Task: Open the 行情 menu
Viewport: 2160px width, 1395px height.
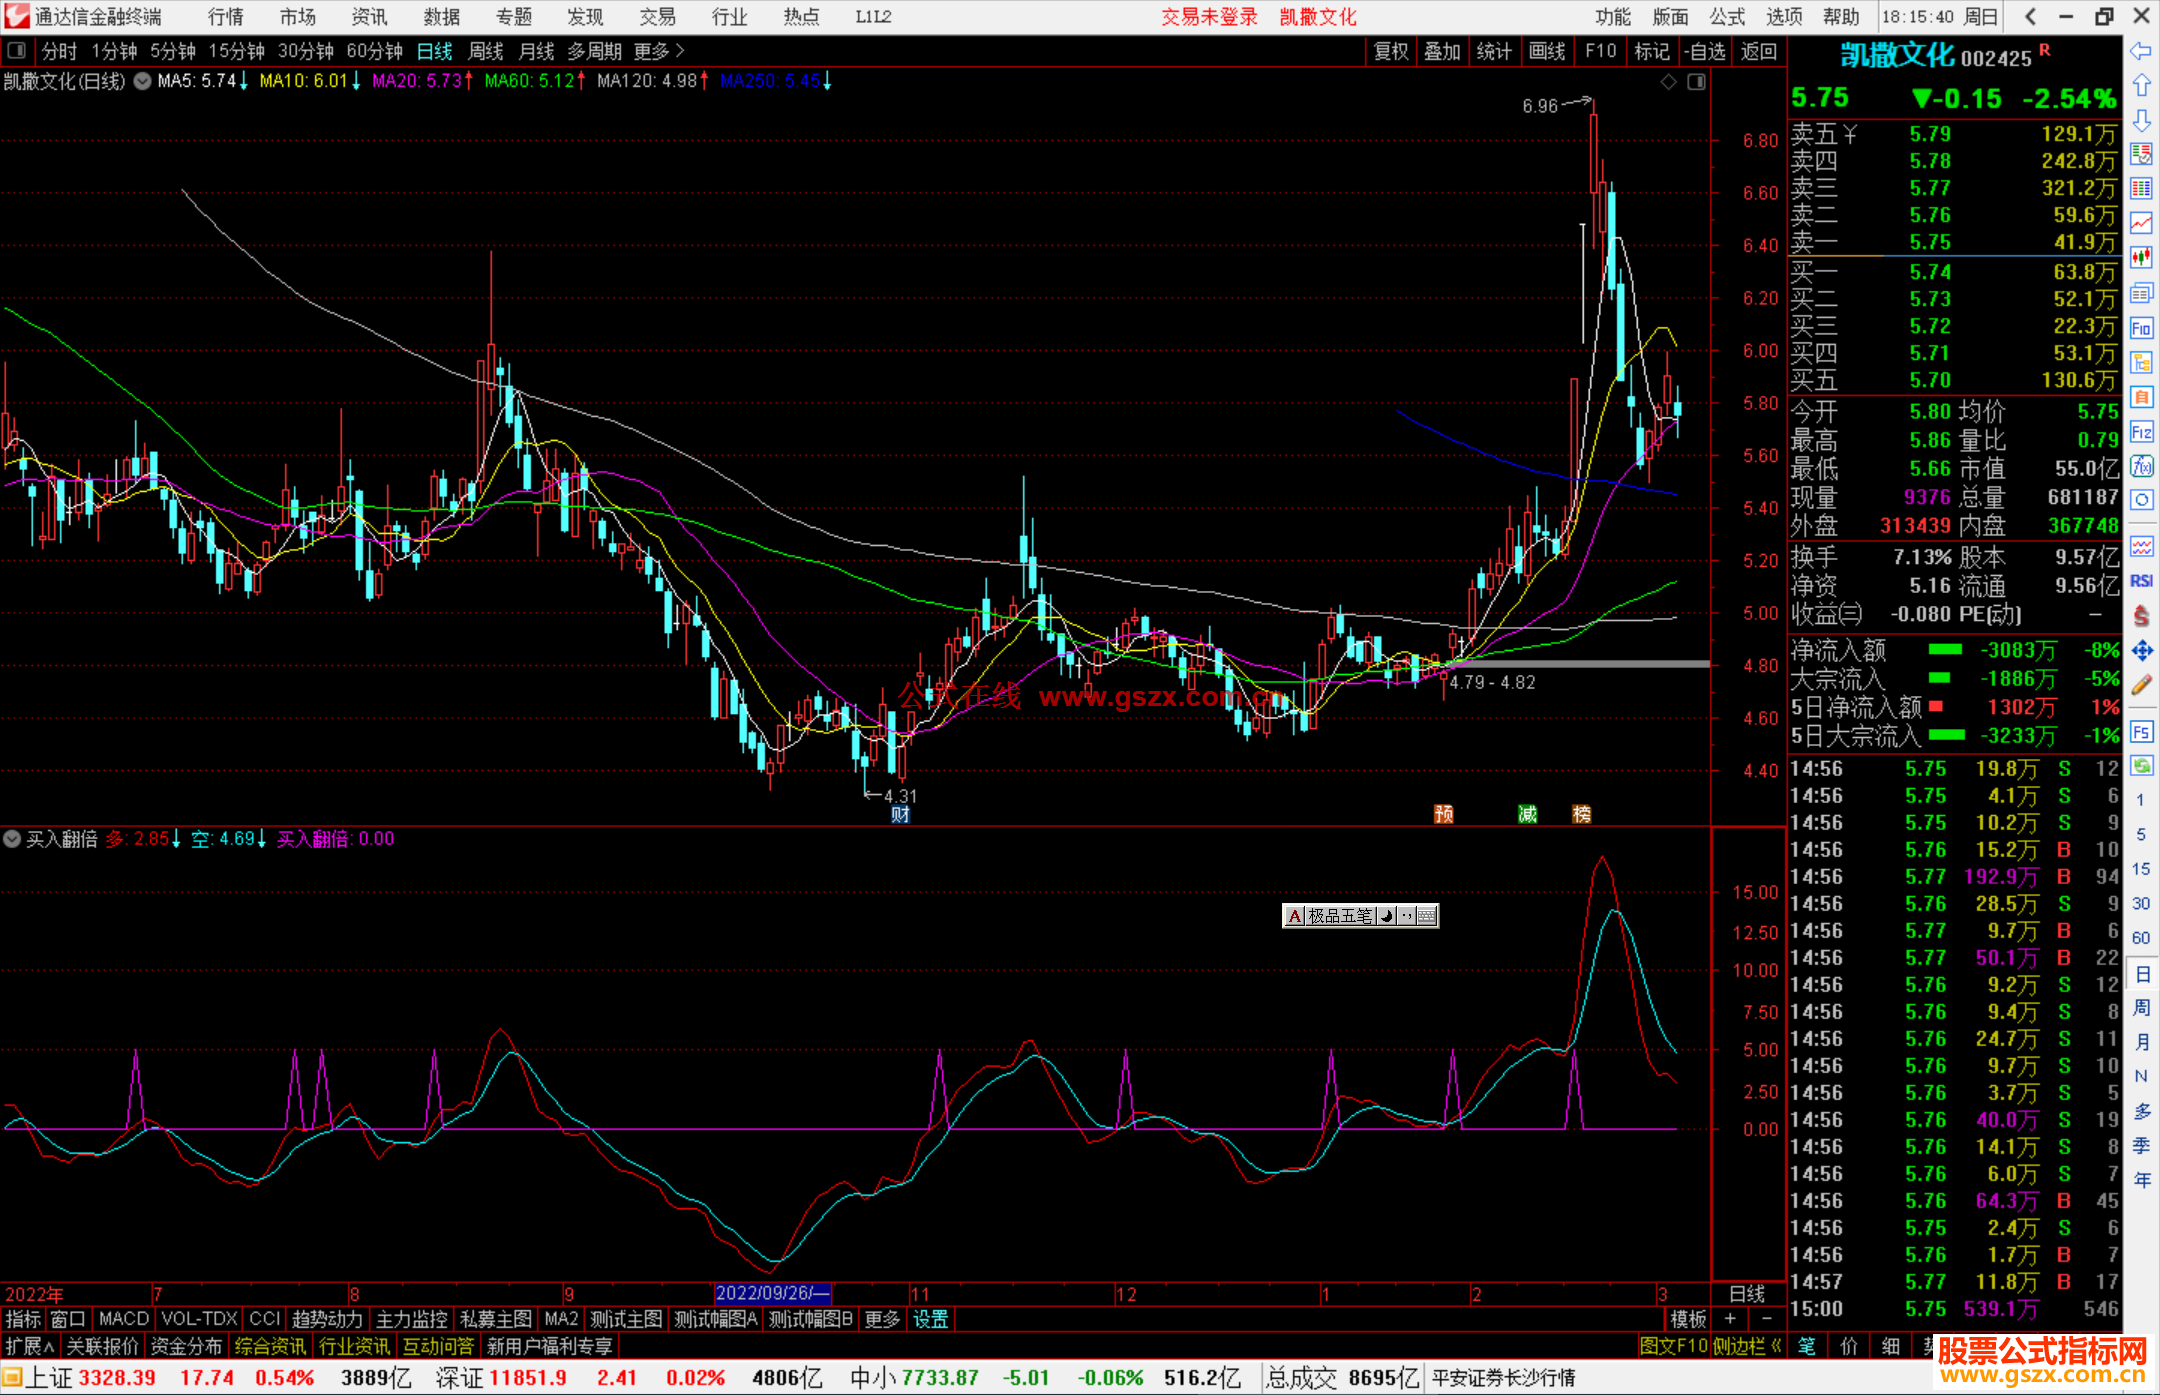Action: [x=225, y=17]
